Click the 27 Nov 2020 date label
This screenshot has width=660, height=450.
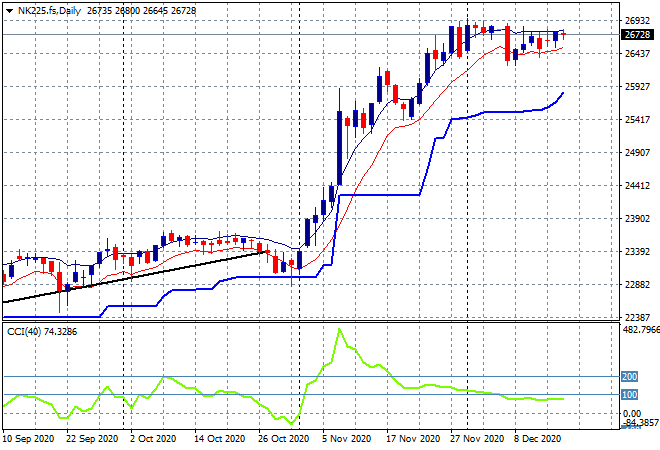(x=477, y=439)
